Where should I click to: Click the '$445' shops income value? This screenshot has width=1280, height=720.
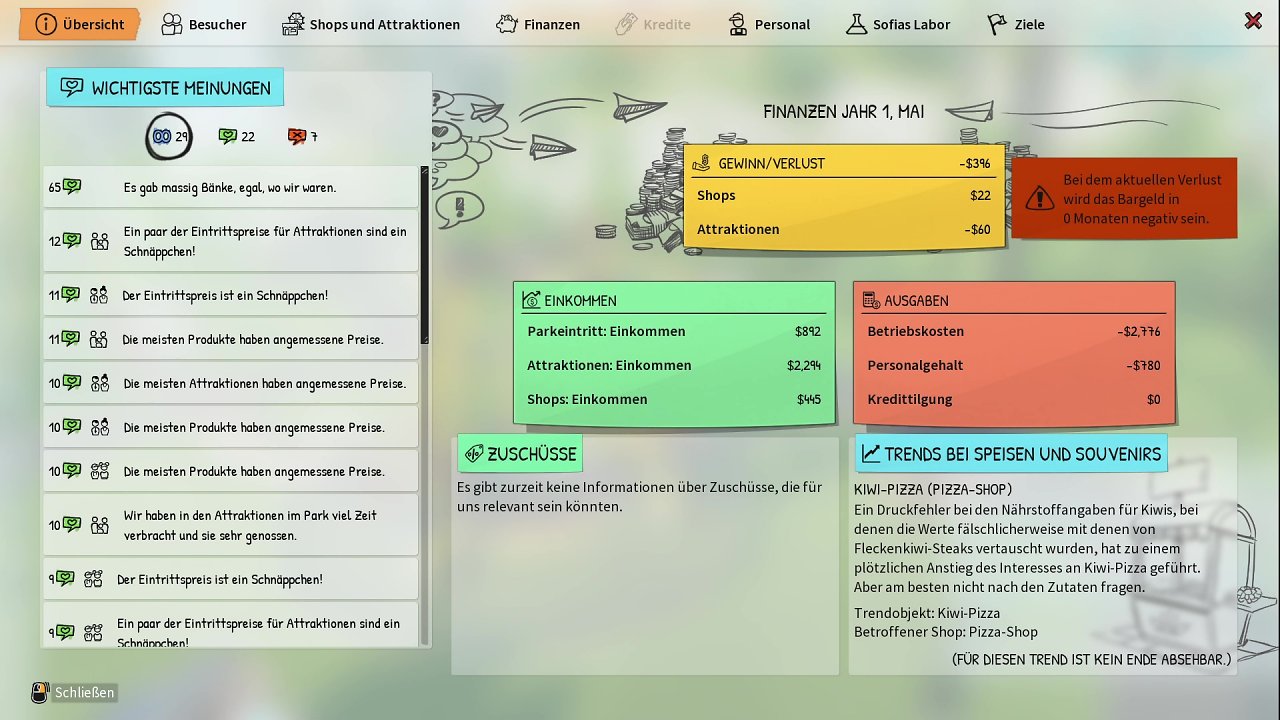click(x=809, y=399)
